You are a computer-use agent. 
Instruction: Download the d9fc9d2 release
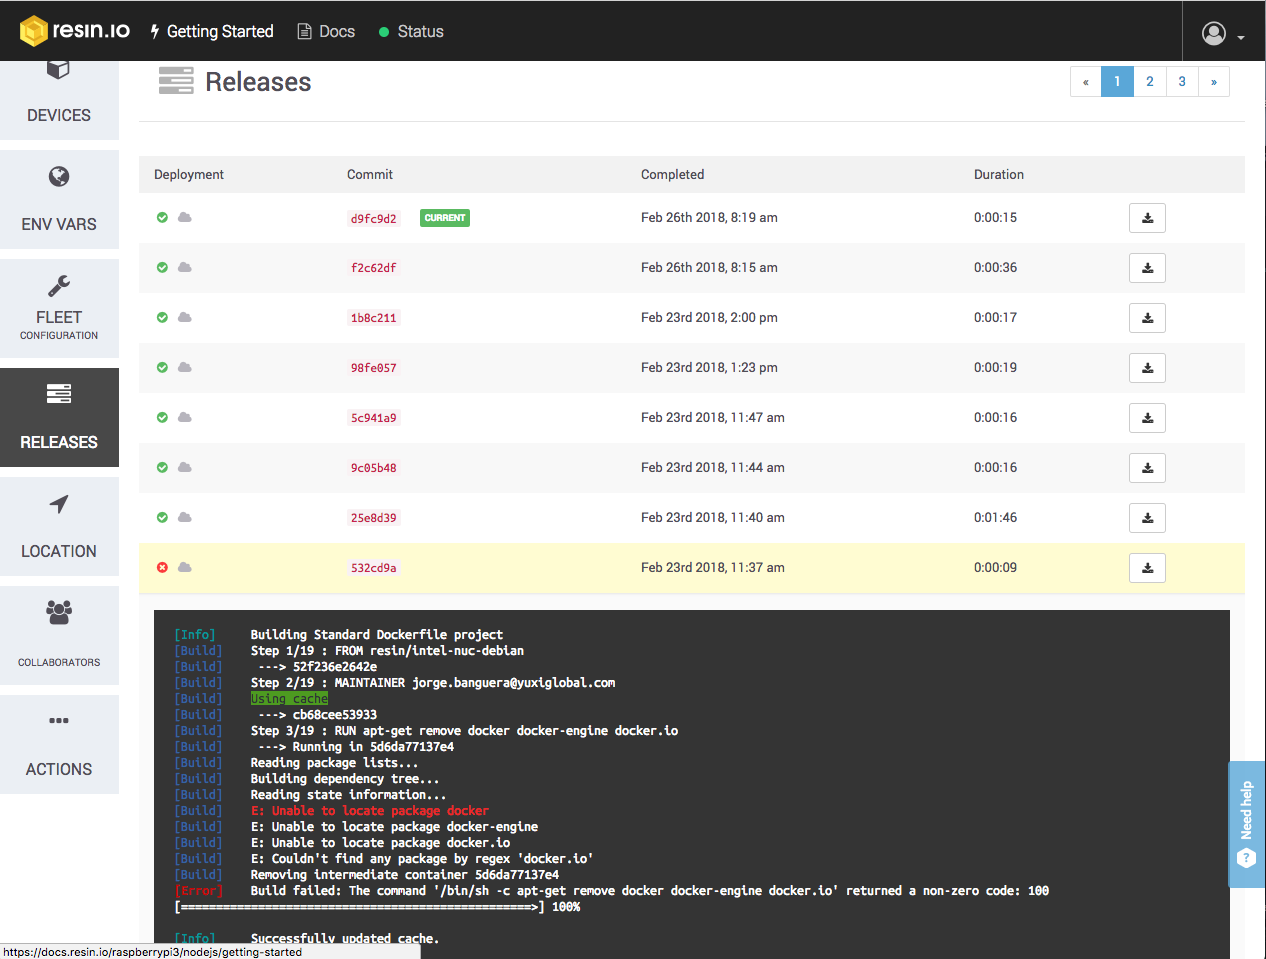coord(1147,218)
